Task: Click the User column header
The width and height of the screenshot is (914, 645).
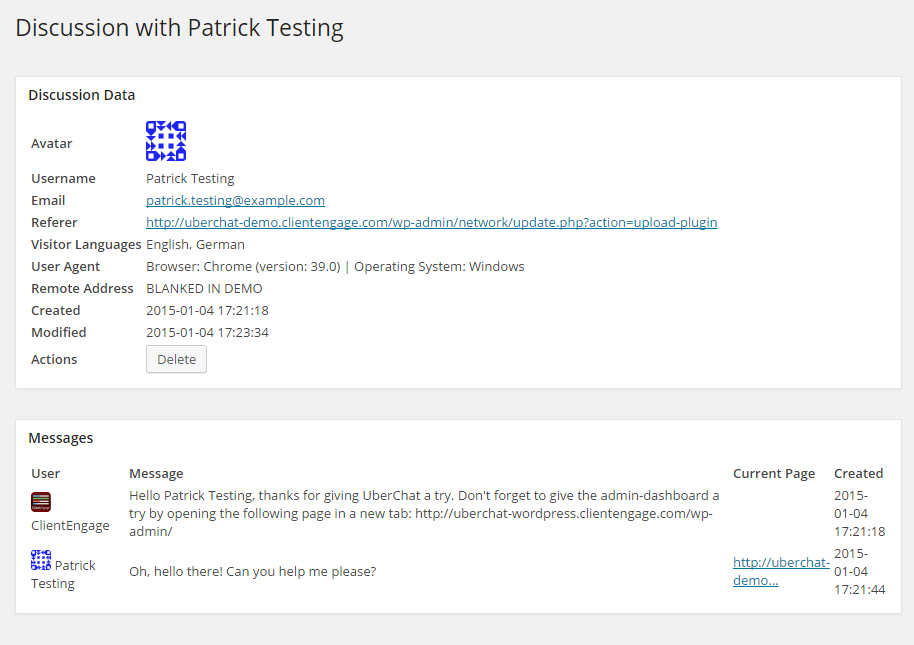Action: [x=45, y=473]
